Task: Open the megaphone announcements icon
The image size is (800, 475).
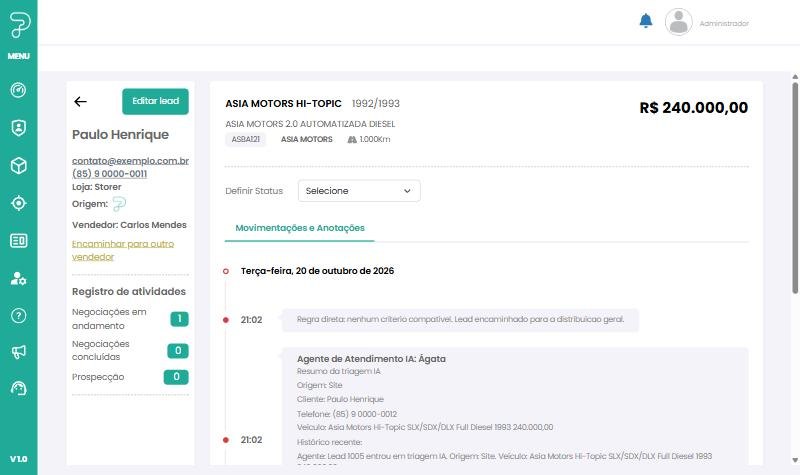Action: [18, 352]
